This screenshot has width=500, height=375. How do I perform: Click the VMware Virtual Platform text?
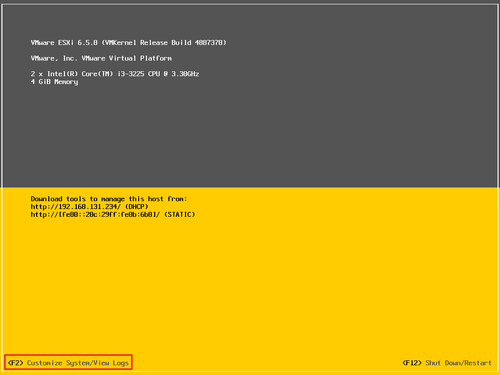pos(127,58)
